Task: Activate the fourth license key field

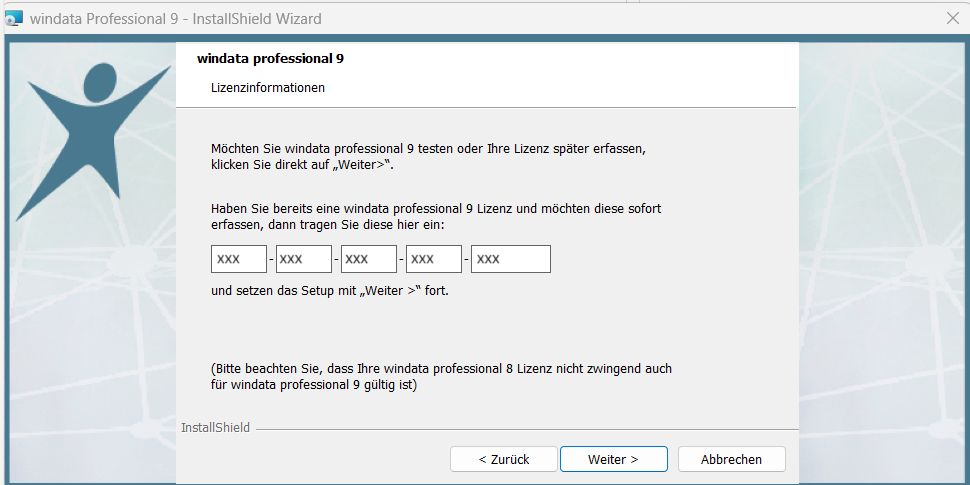Action: [434, 259]
